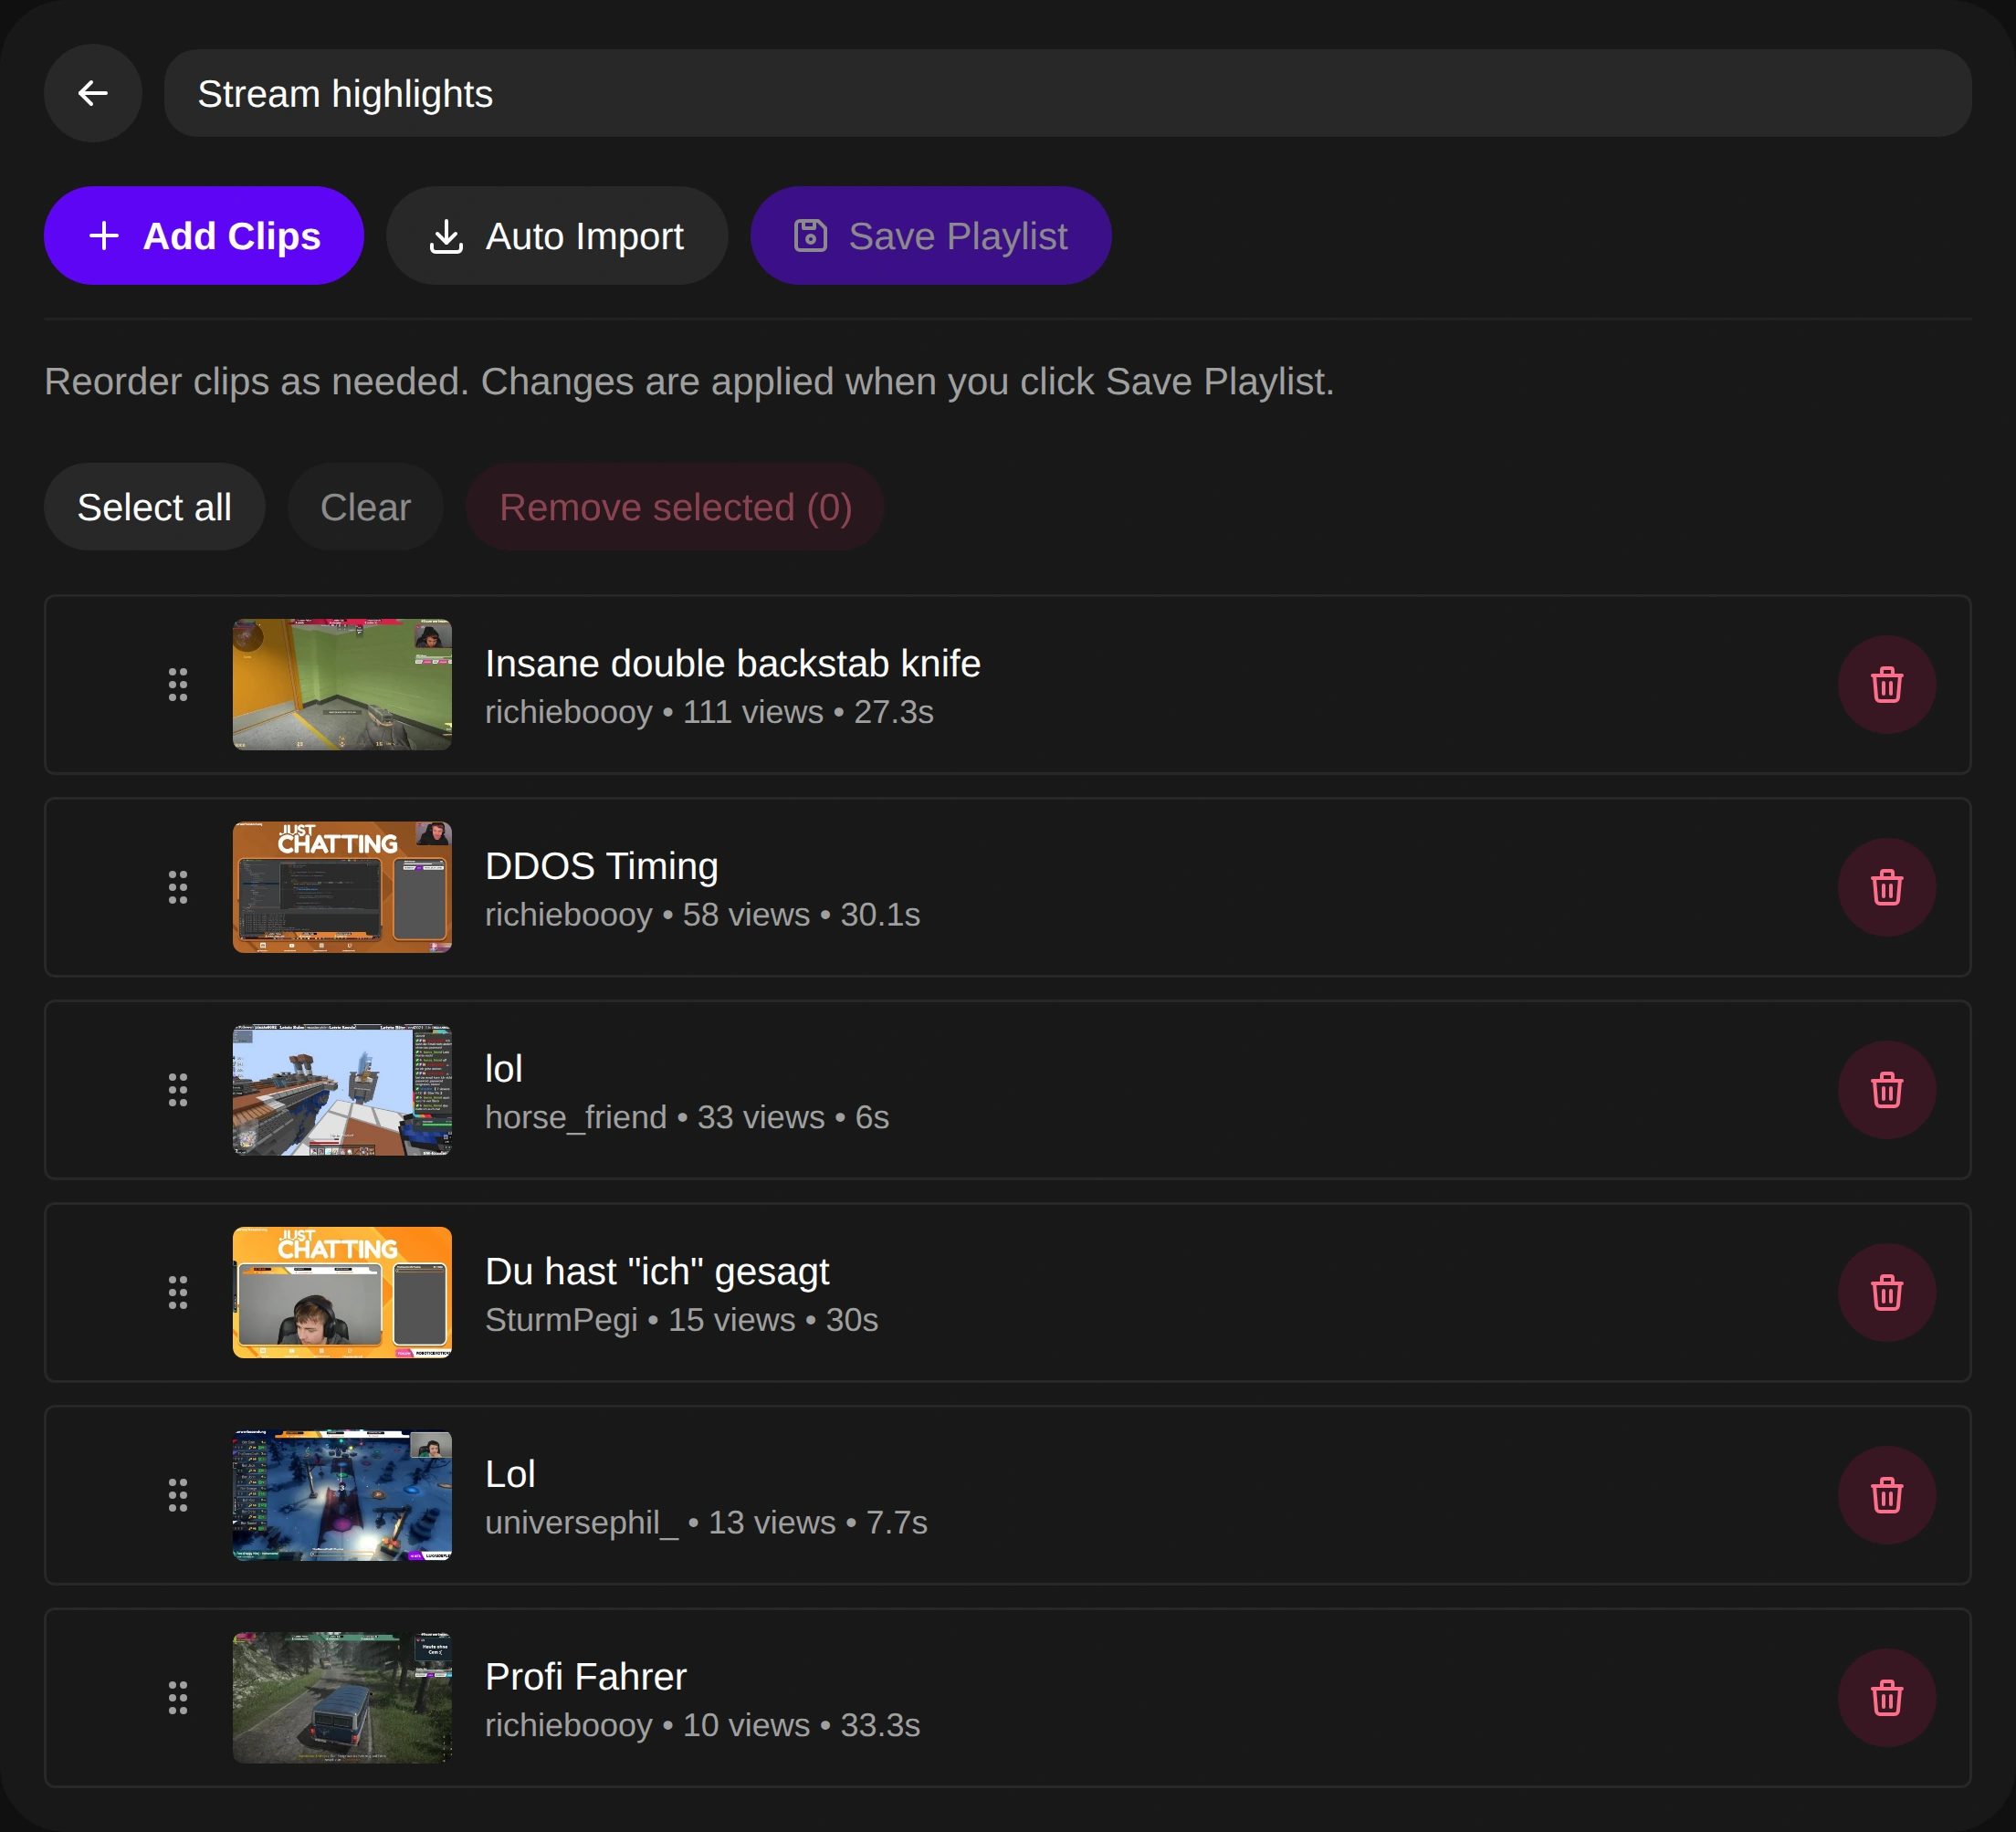
Task: Open the Profi Fahrer thumbnail
Action: point(342,1698)
